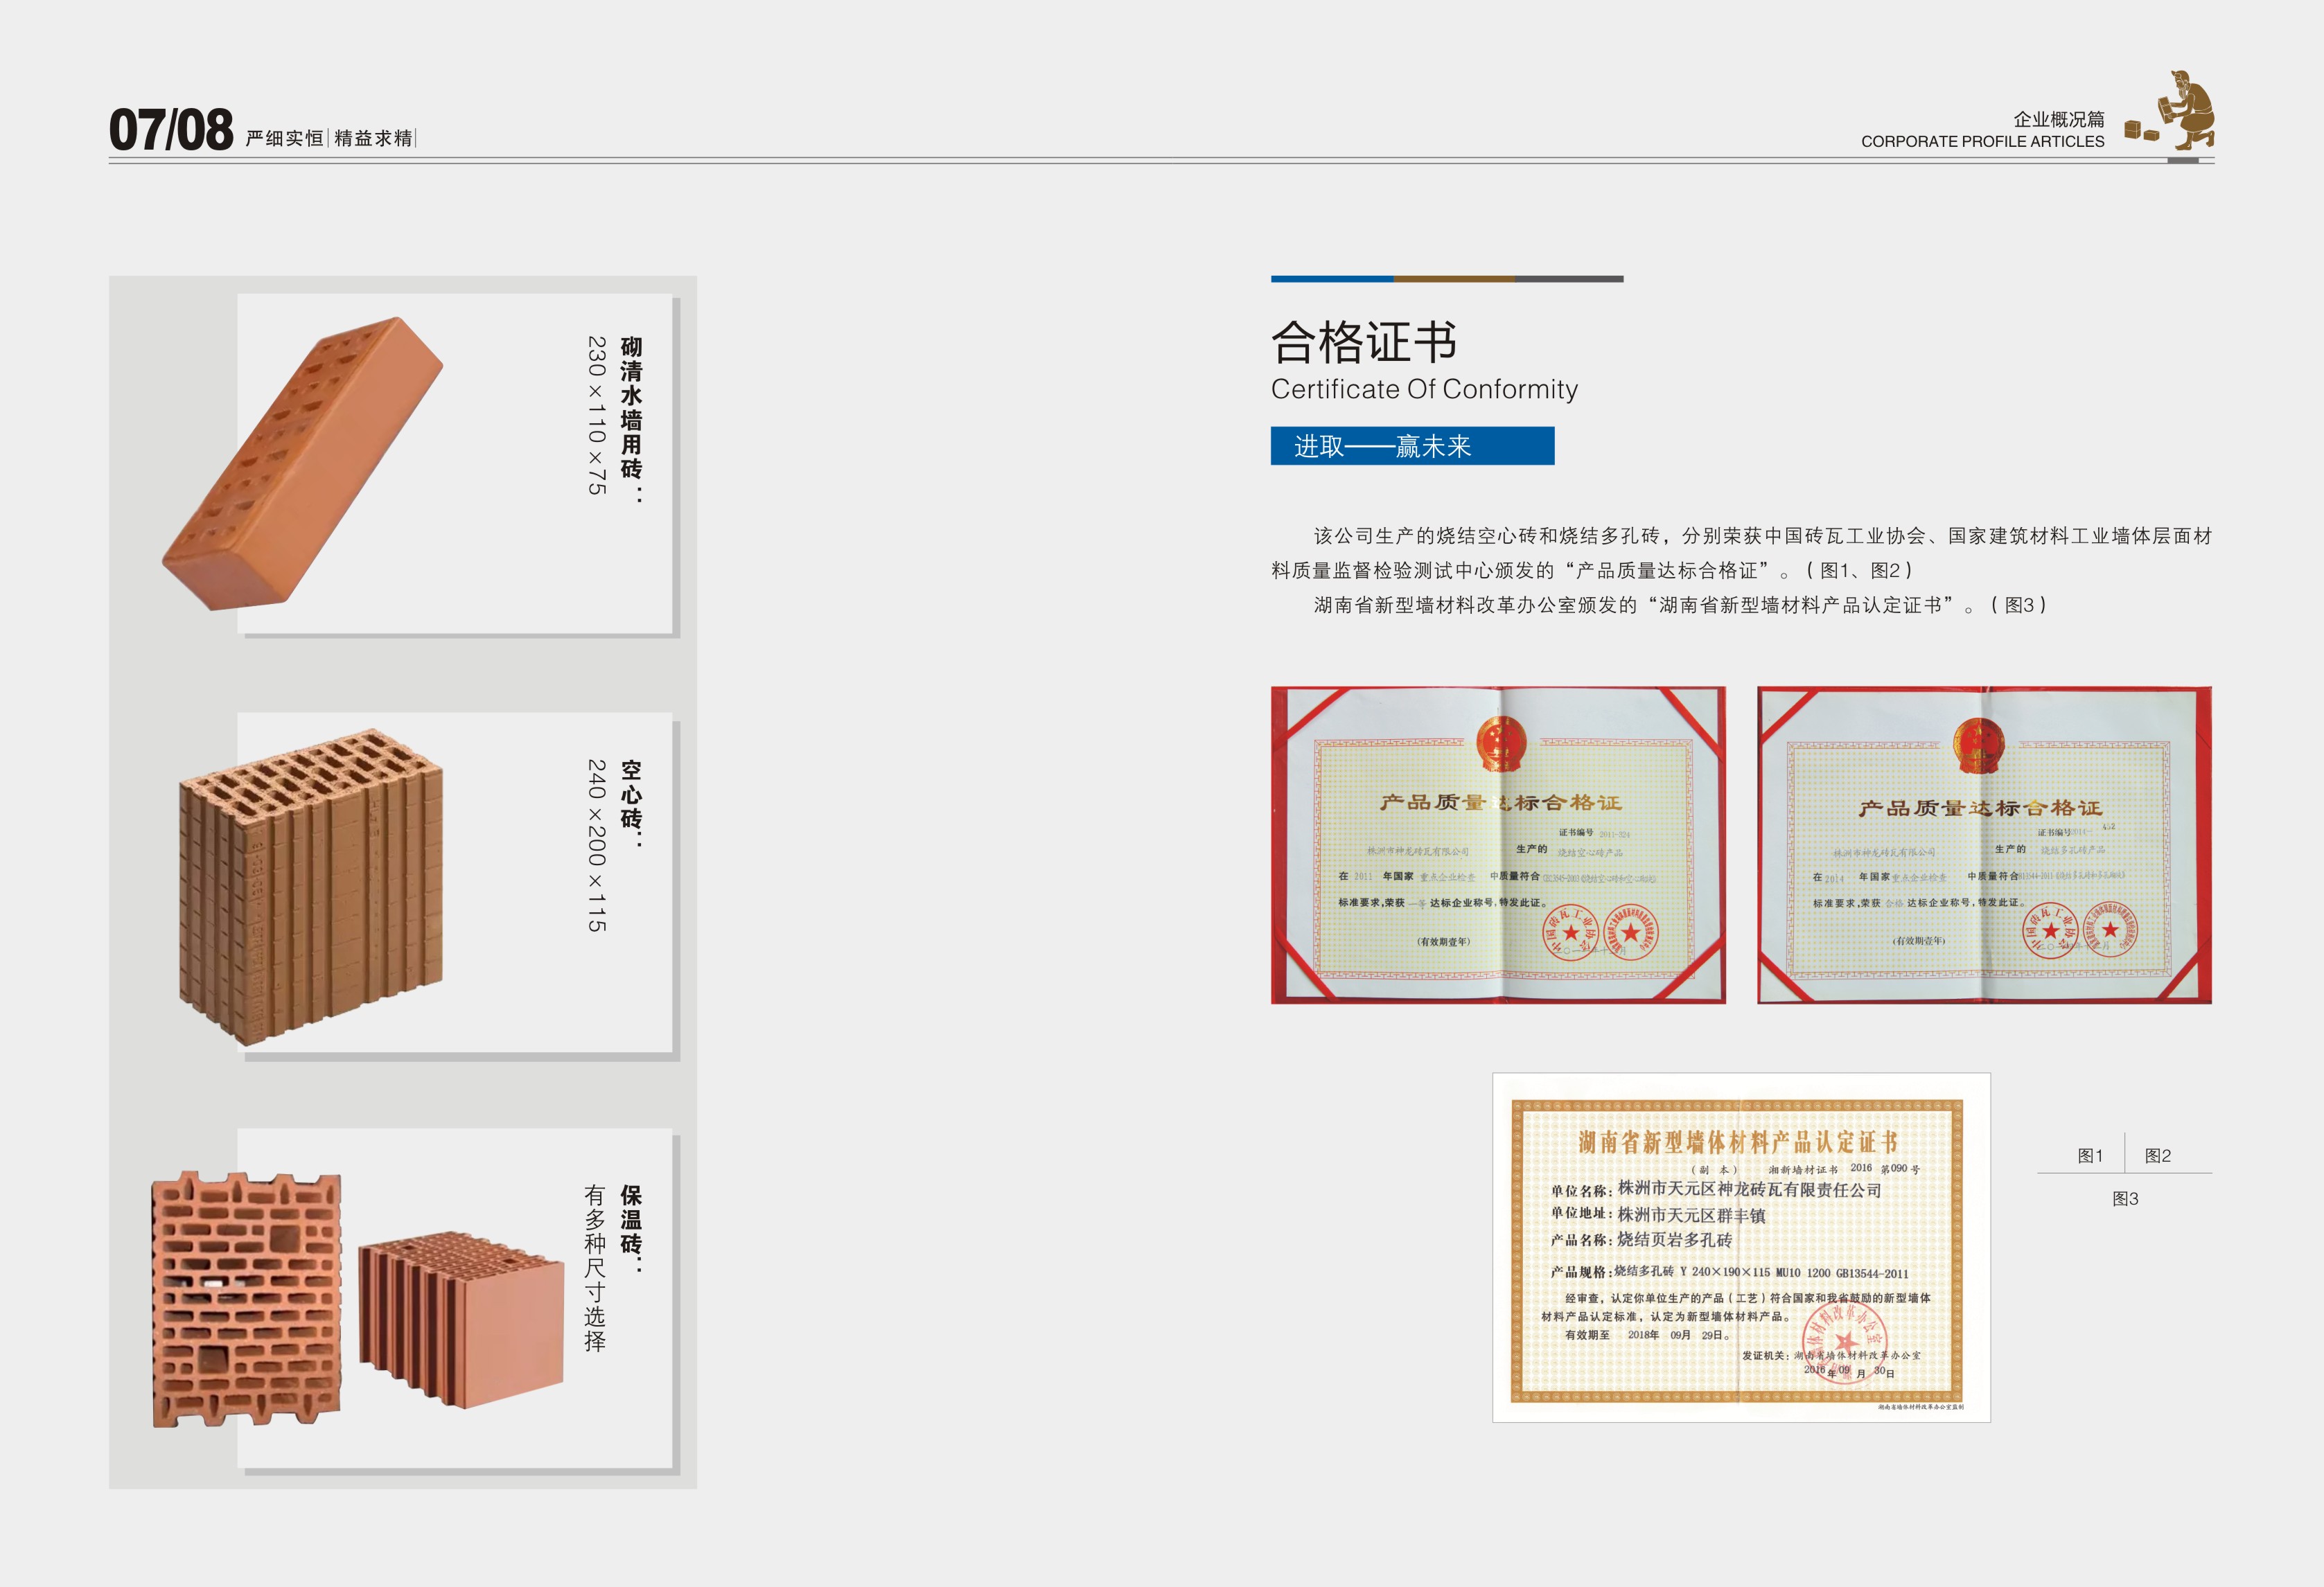Open the left 产品质量达标合格证 certificate photo
The height and width of the screenshot is (1587, 2324).
coord(1497,845)
